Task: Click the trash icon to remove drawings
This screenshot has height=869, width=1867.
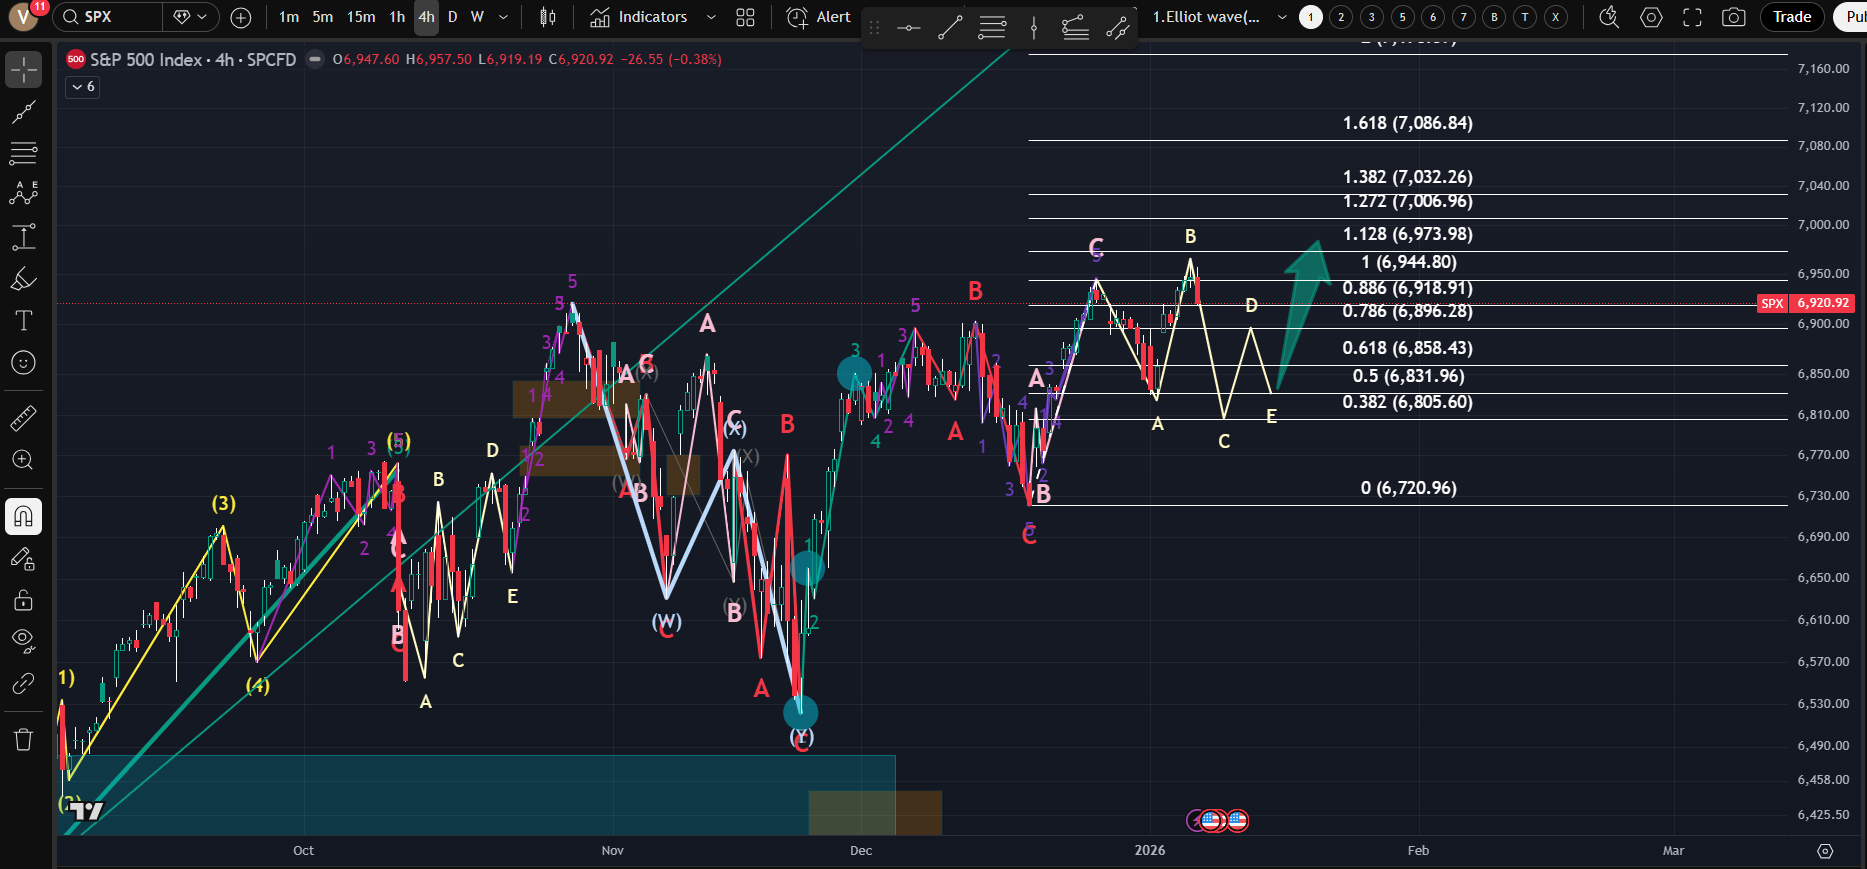Action: tap(23, 740)
